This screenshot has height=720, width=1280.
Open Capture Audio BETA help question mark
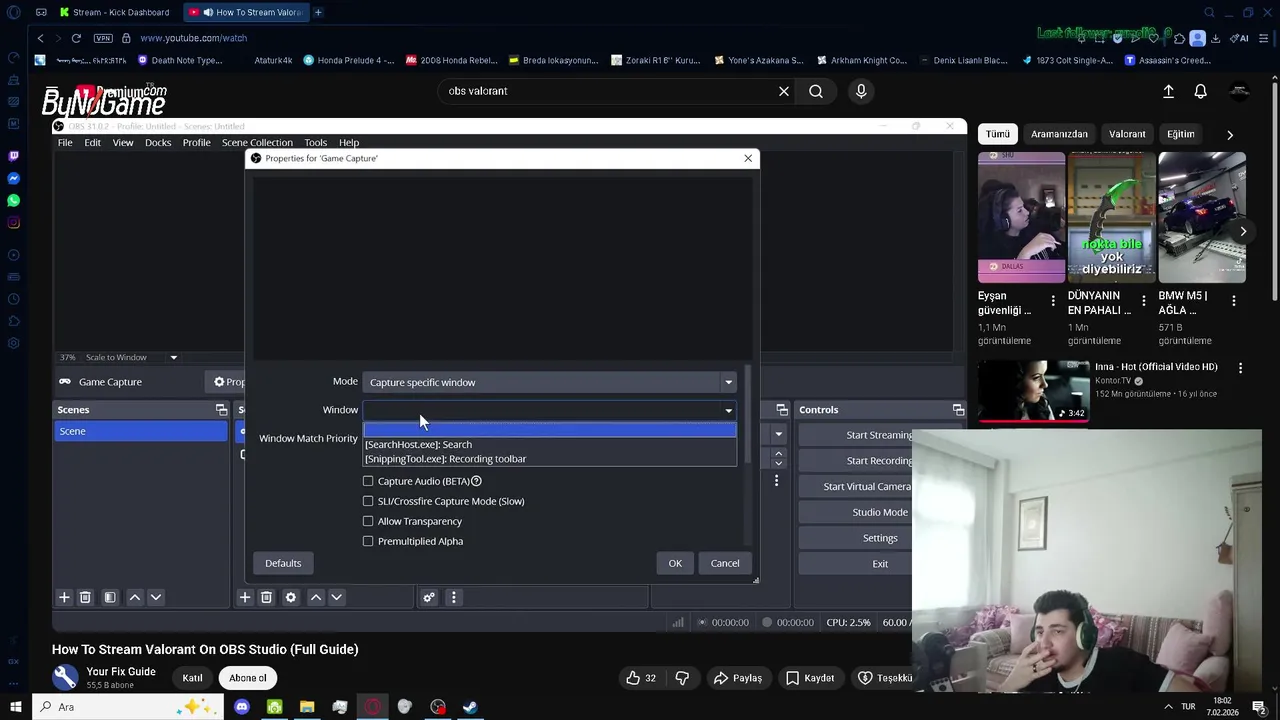point(476,481)
